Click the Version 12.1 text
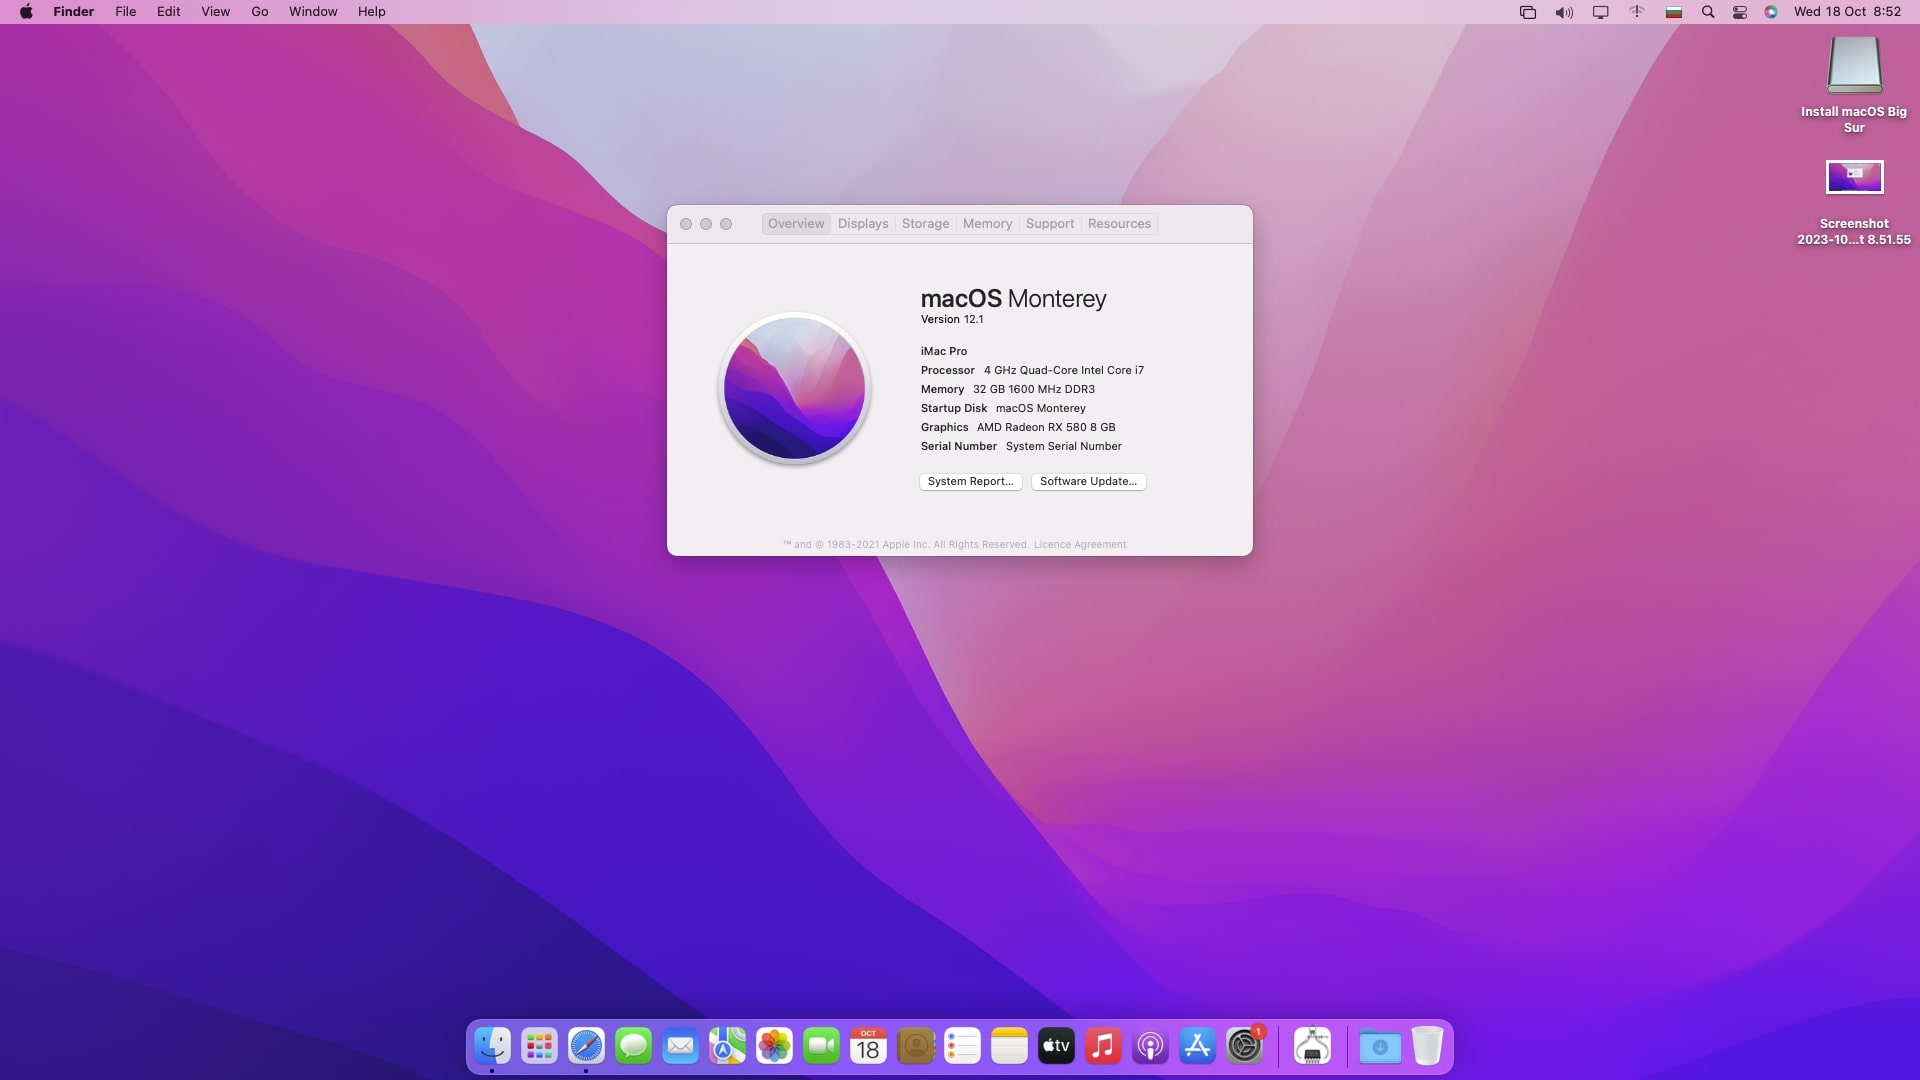The height and width of the screenshot is (1080, 1920). pyautogui.click(x=952, y=320)
